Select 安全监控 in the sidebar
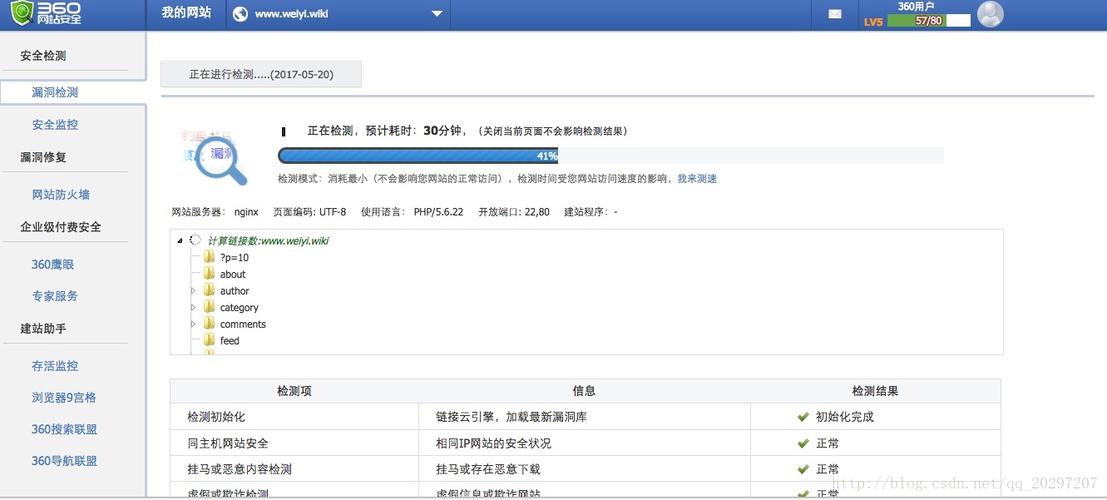 click(x=55, y=125)
